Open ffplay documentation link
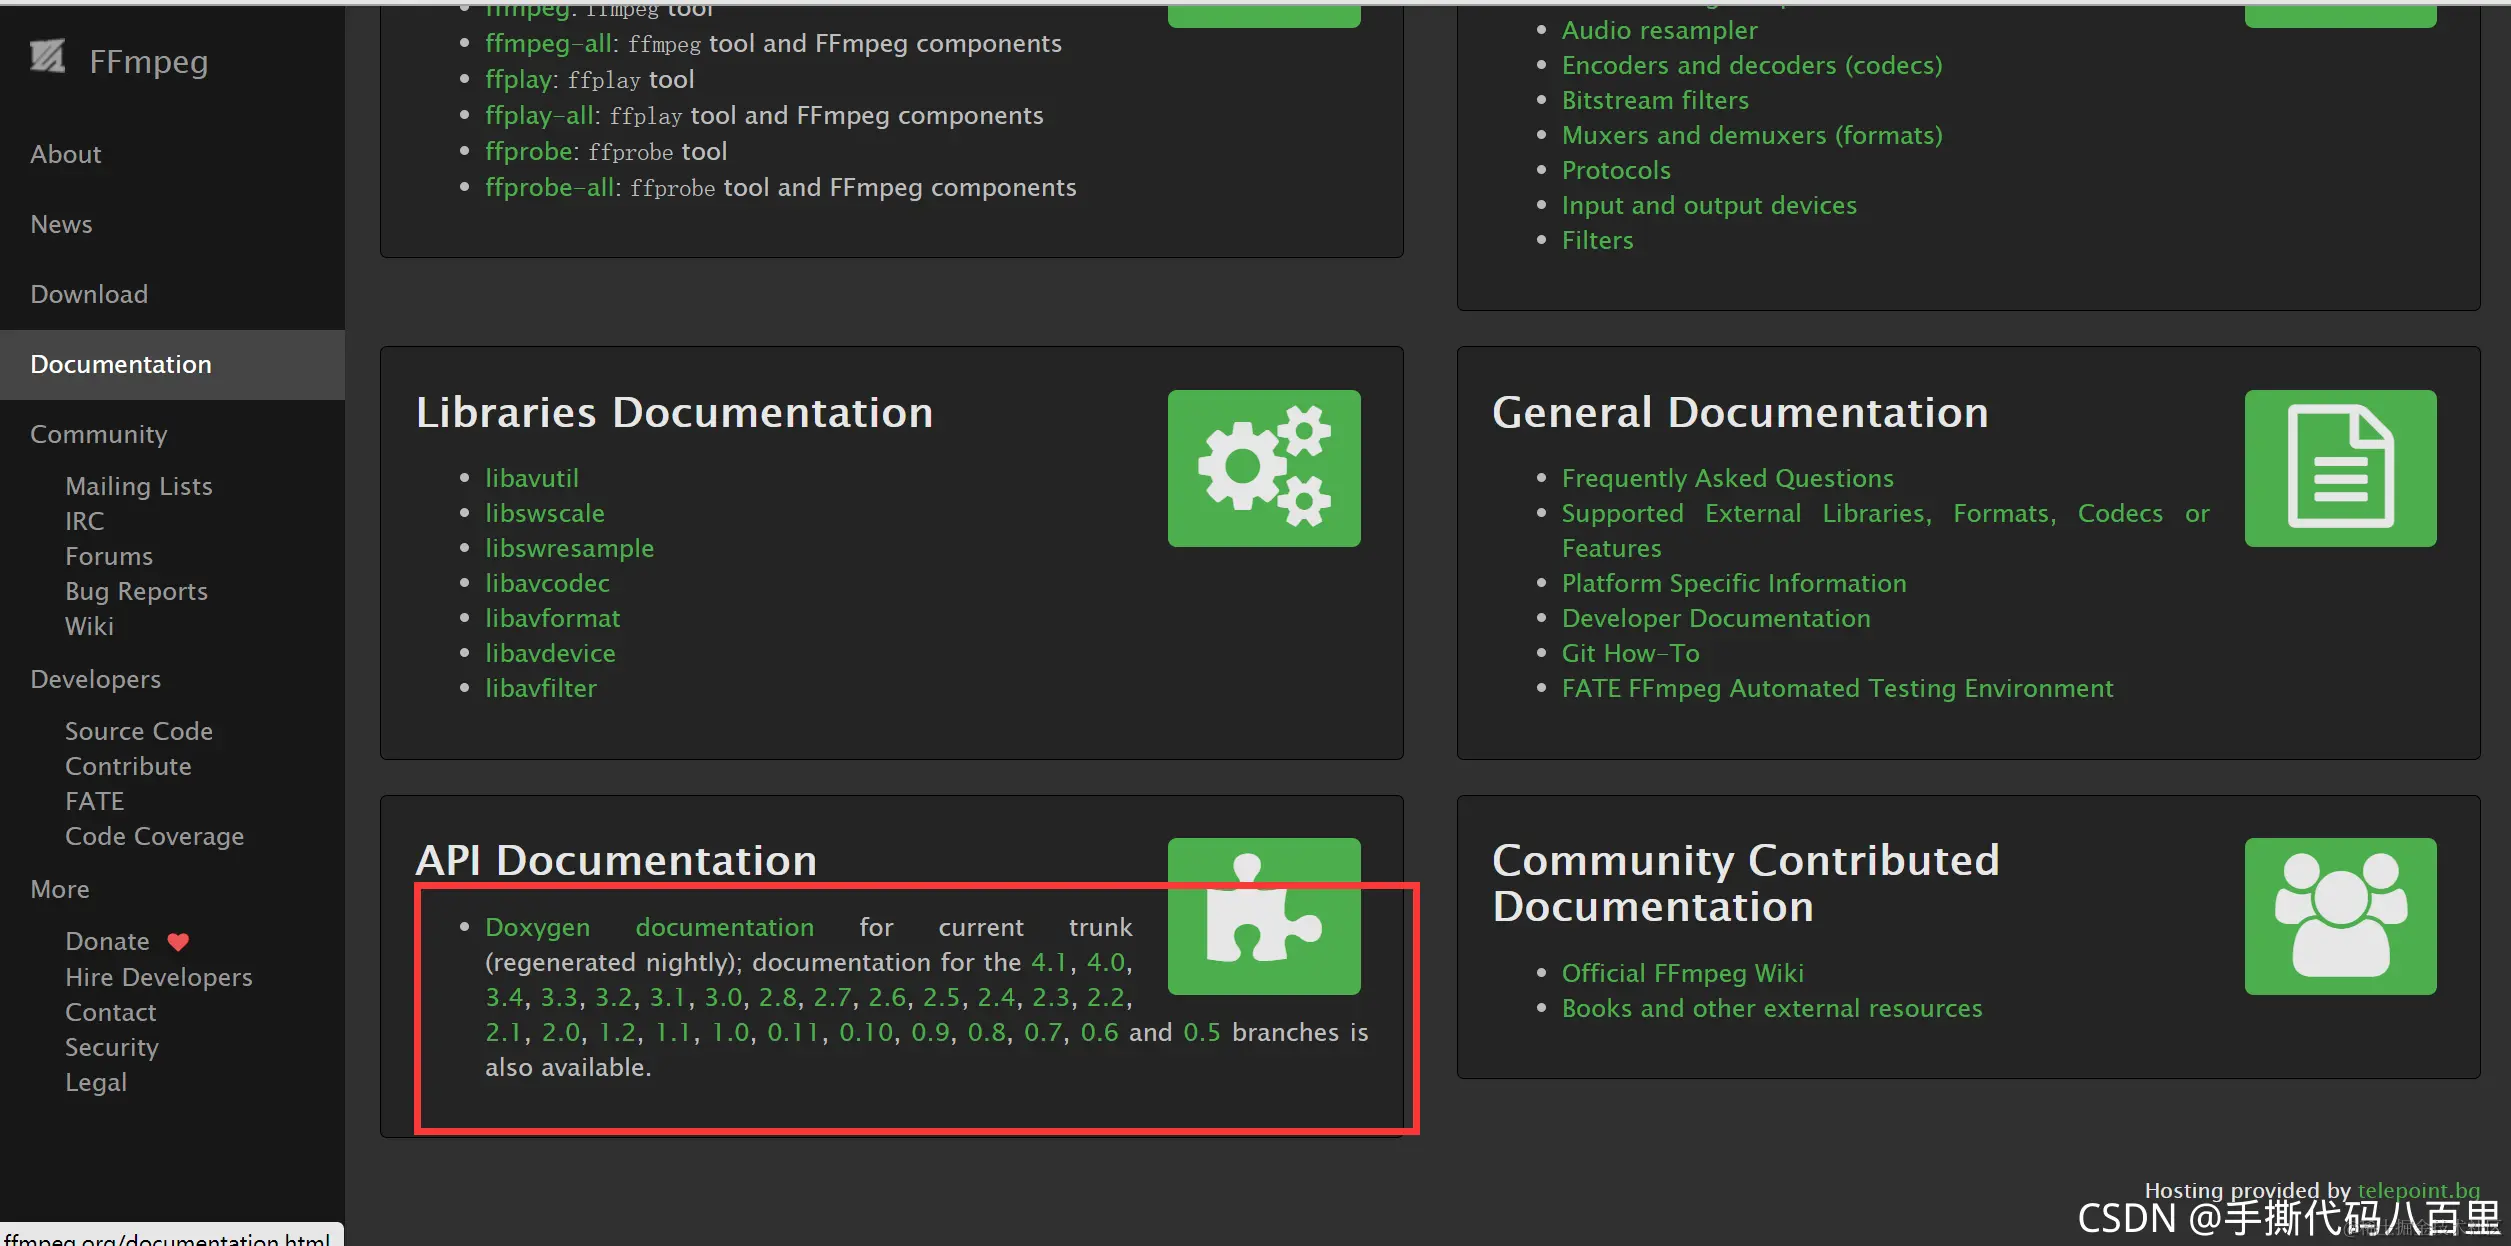This screenshot has height=1246, width=2511. point(518,79)
